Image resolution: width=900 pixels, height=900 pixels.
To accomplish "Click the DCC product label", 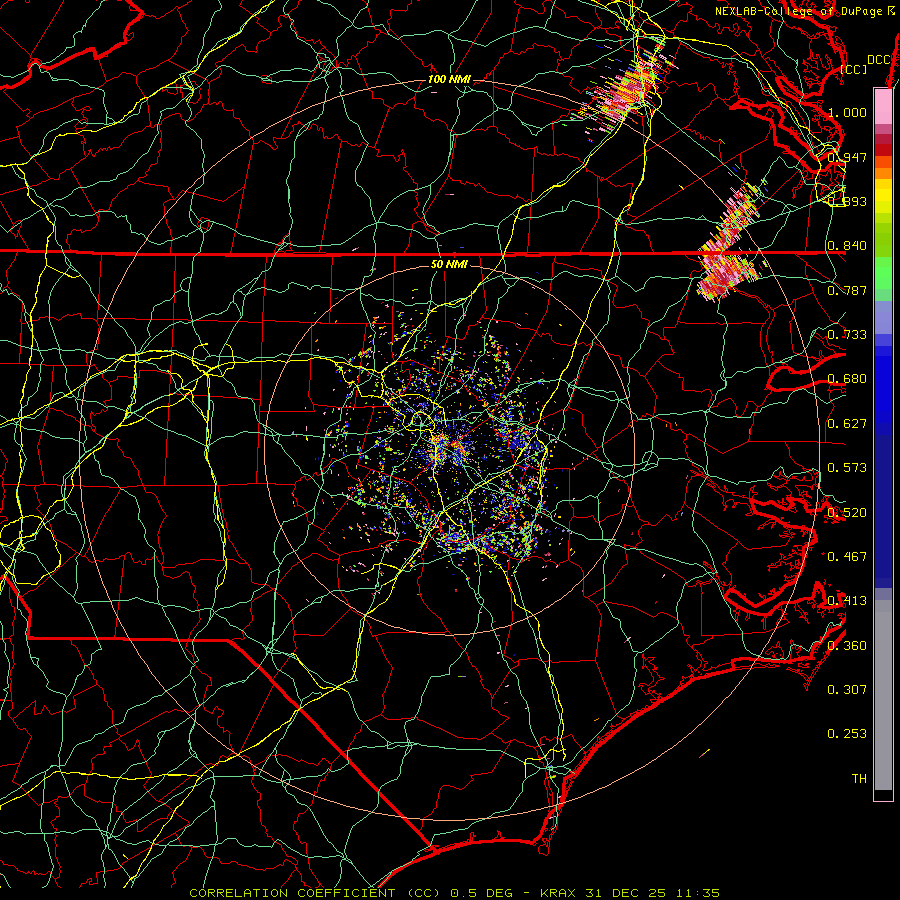I will pyautogui.click(x=878, y=60).
